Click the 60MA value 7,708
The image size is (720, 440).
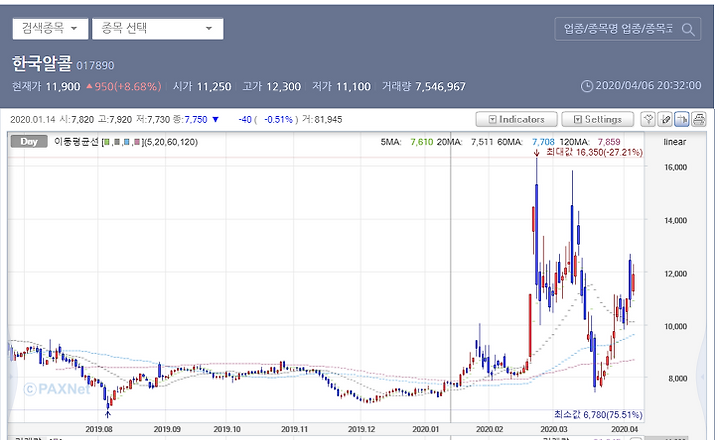click(543, 142)
